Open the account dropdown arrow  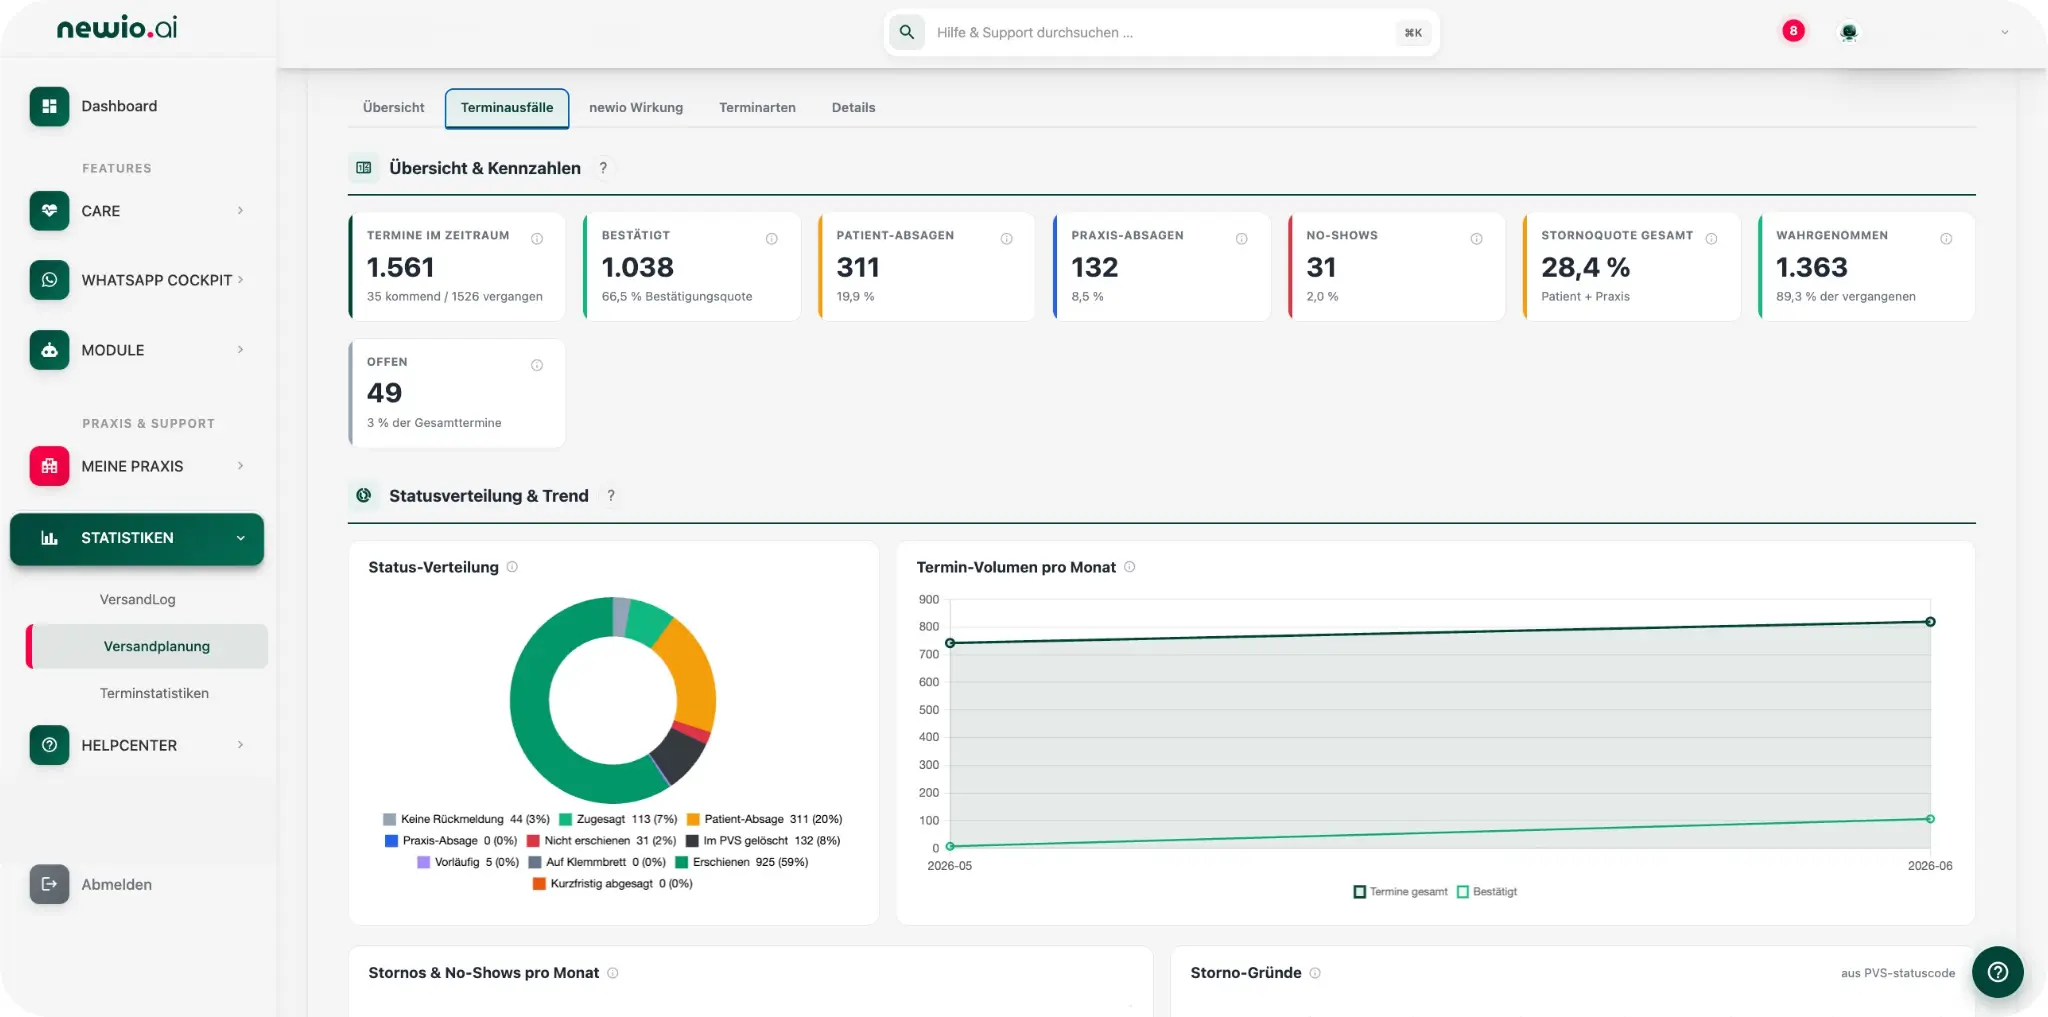click(2004, 32)
